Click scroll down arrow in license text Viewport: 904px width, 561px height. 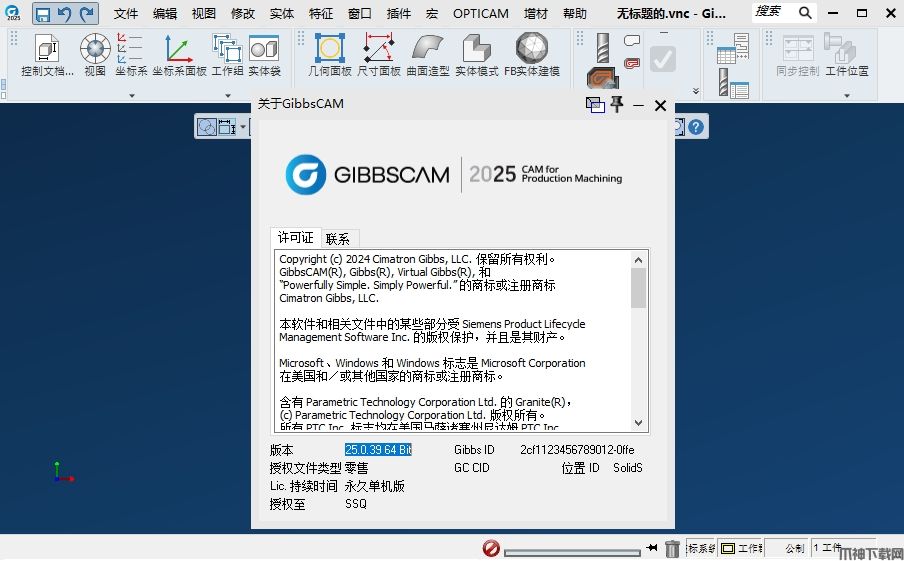pyautogui.click(x=638, y=423)
